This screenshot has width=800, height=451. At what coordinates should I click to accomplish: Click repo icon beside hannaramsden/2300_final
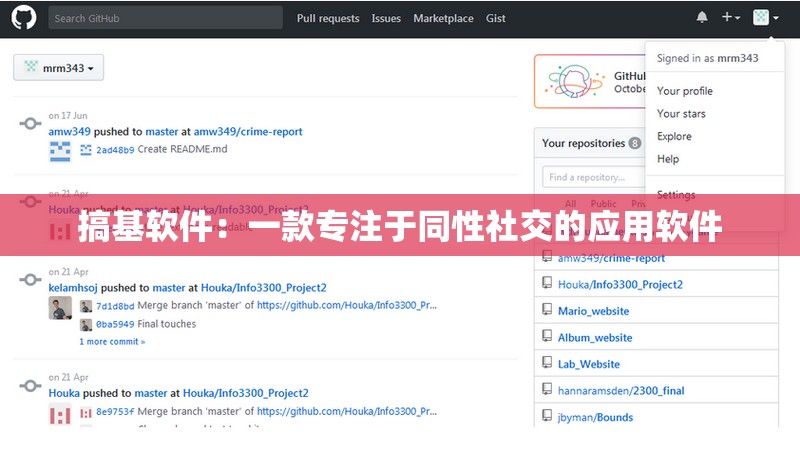pos(547,389)
